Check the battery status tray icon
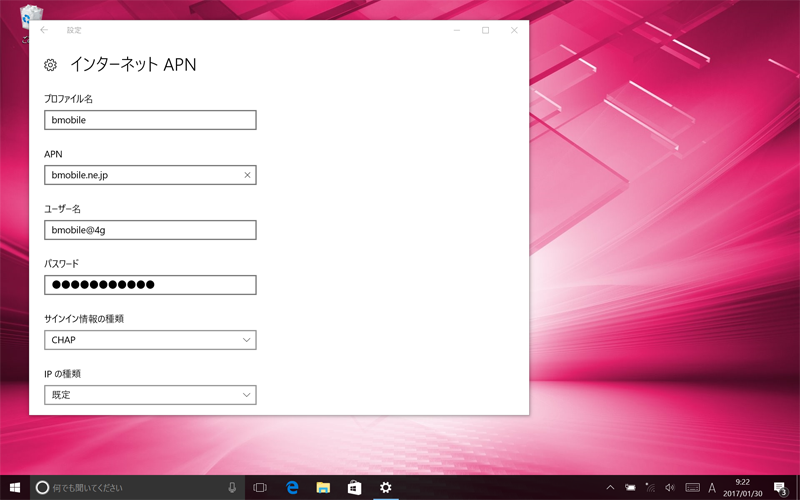 631,488
